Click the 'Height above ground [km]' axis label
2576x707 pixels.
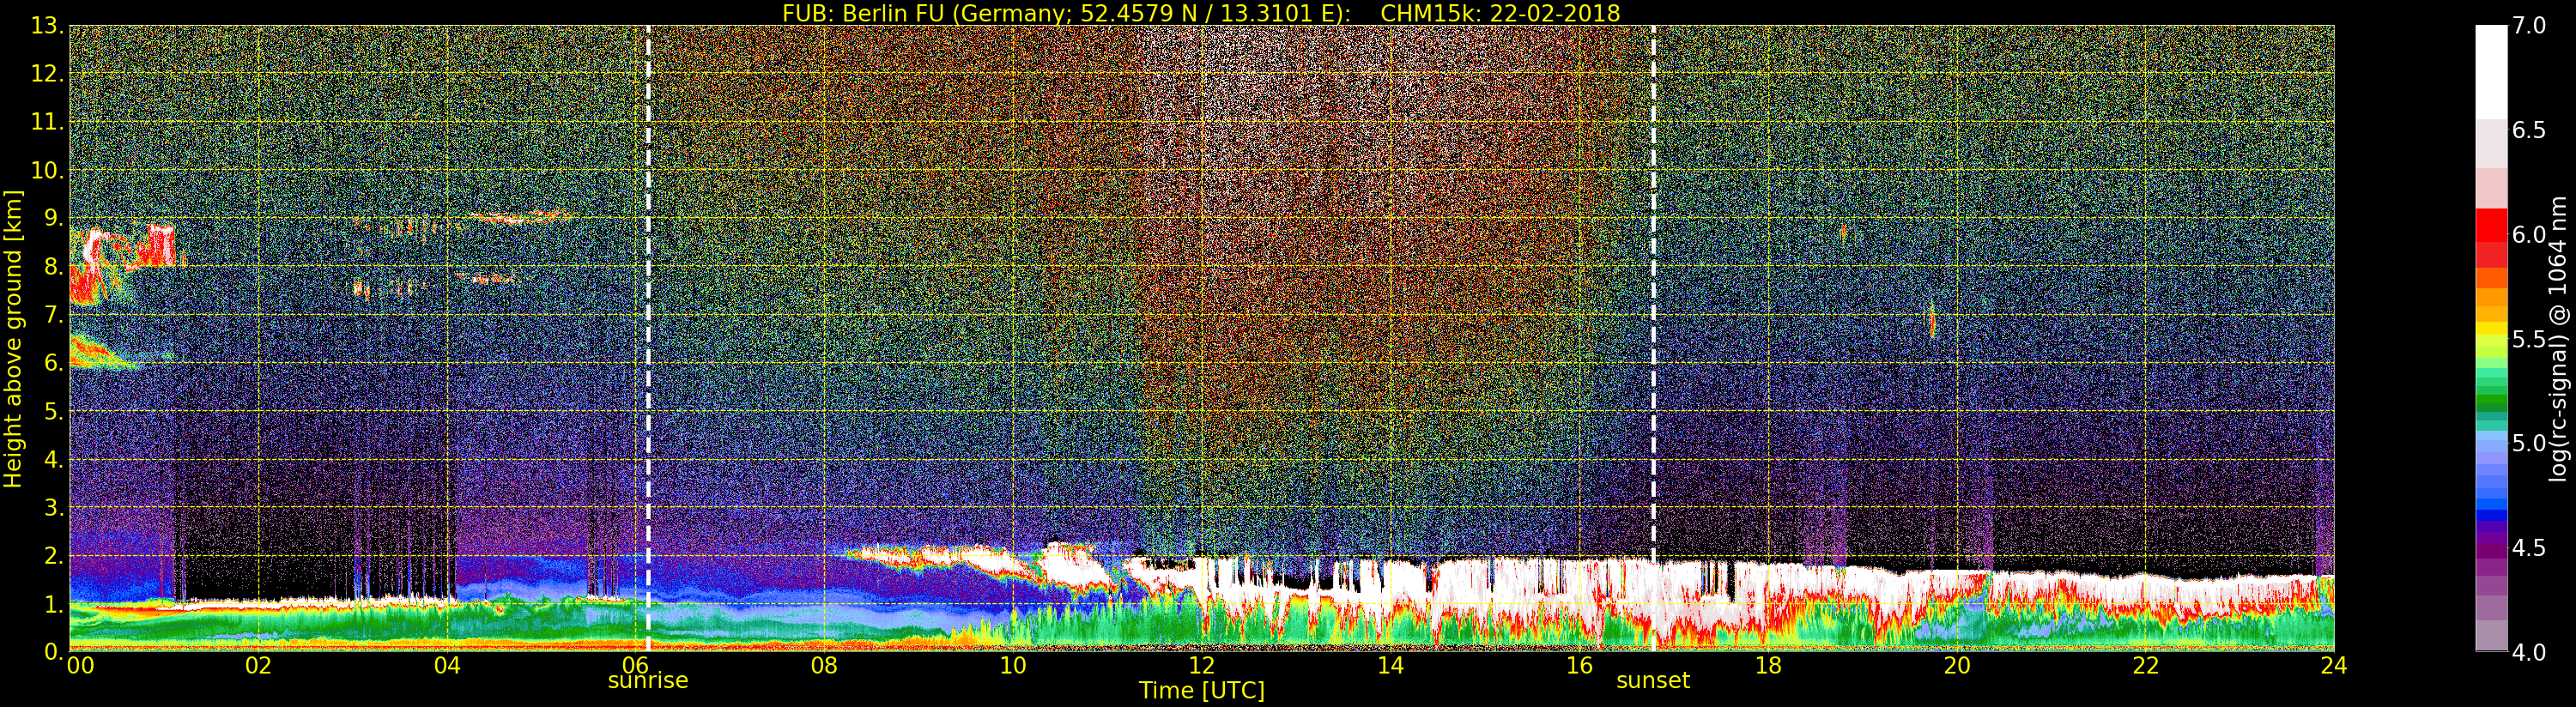pos(13,339)
